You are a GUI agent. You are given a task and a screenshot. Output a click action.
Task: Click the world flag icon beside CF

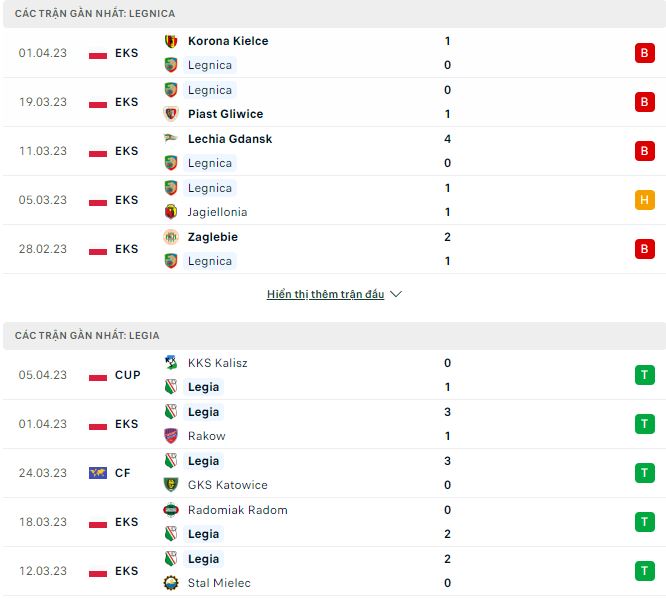pos(98,473)
